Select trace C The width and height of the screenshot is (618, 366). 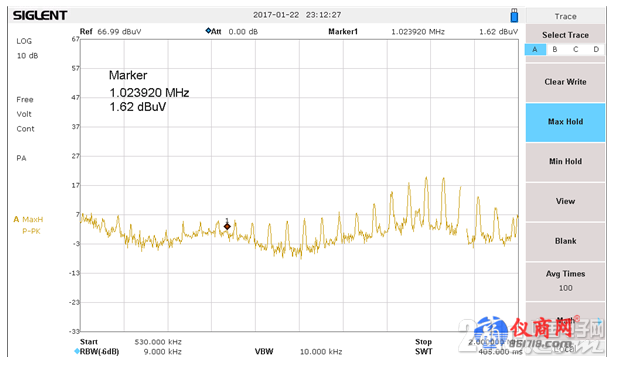click(575, 49)
